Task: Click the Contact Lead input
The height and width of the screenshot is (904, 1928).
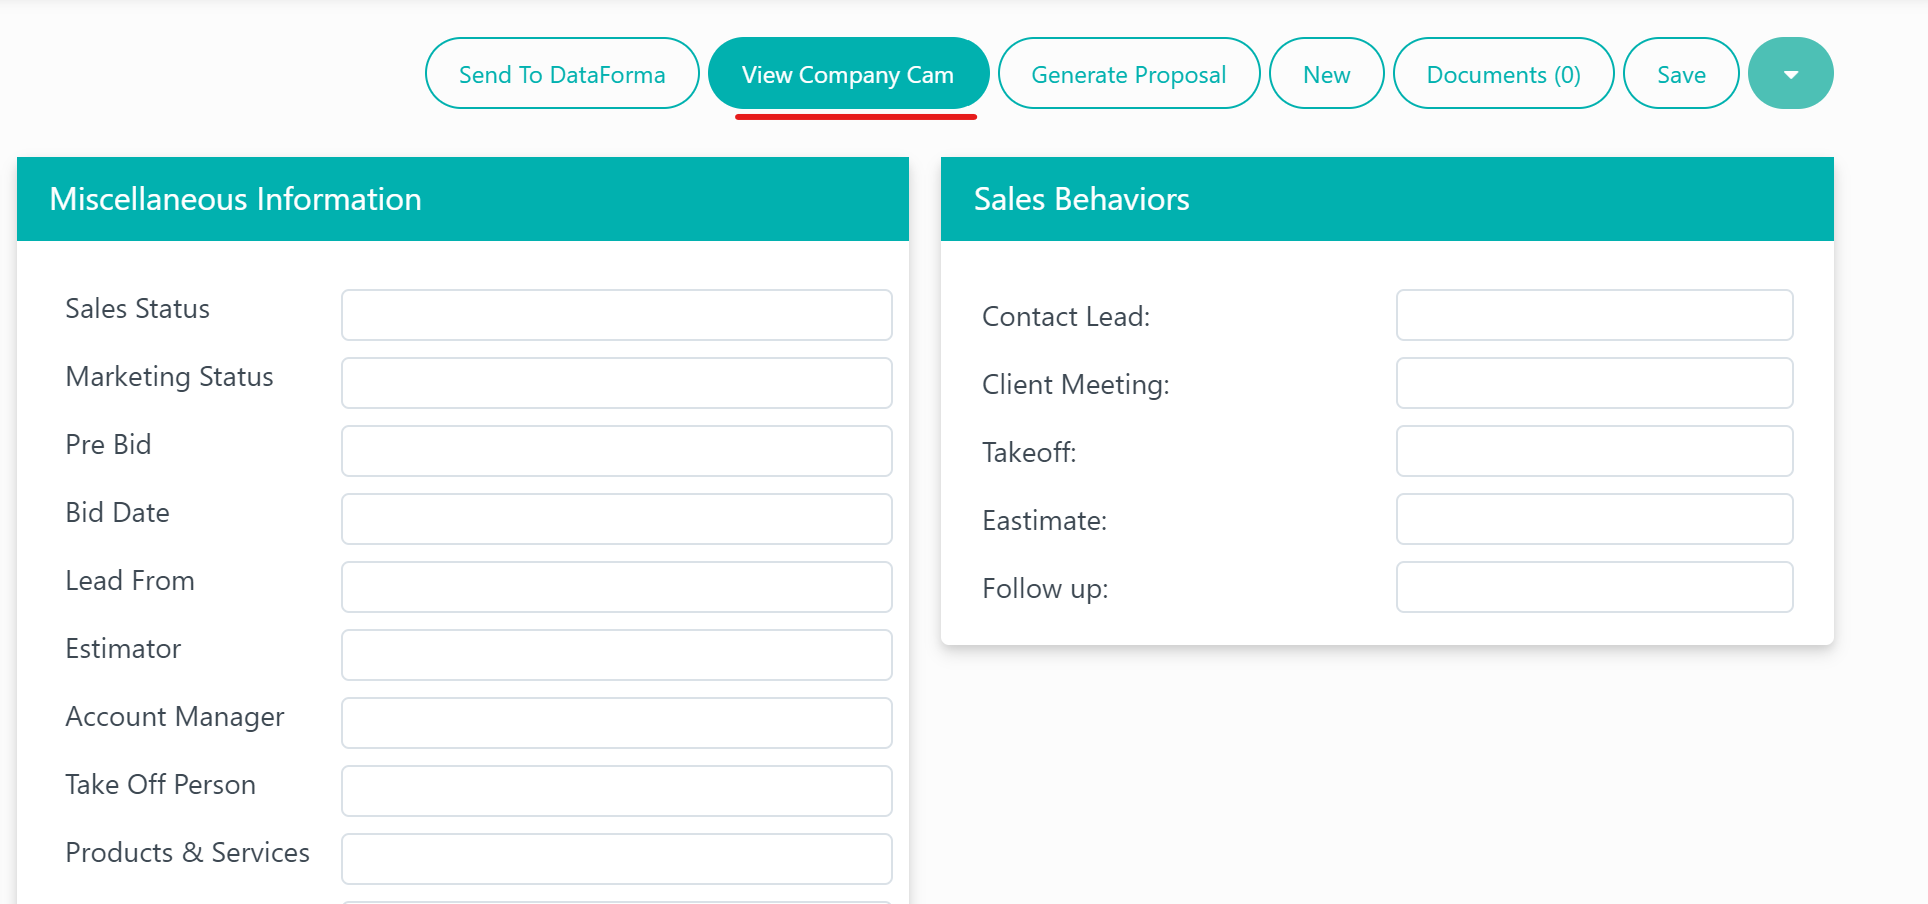Action: [x=1595, y=315]
